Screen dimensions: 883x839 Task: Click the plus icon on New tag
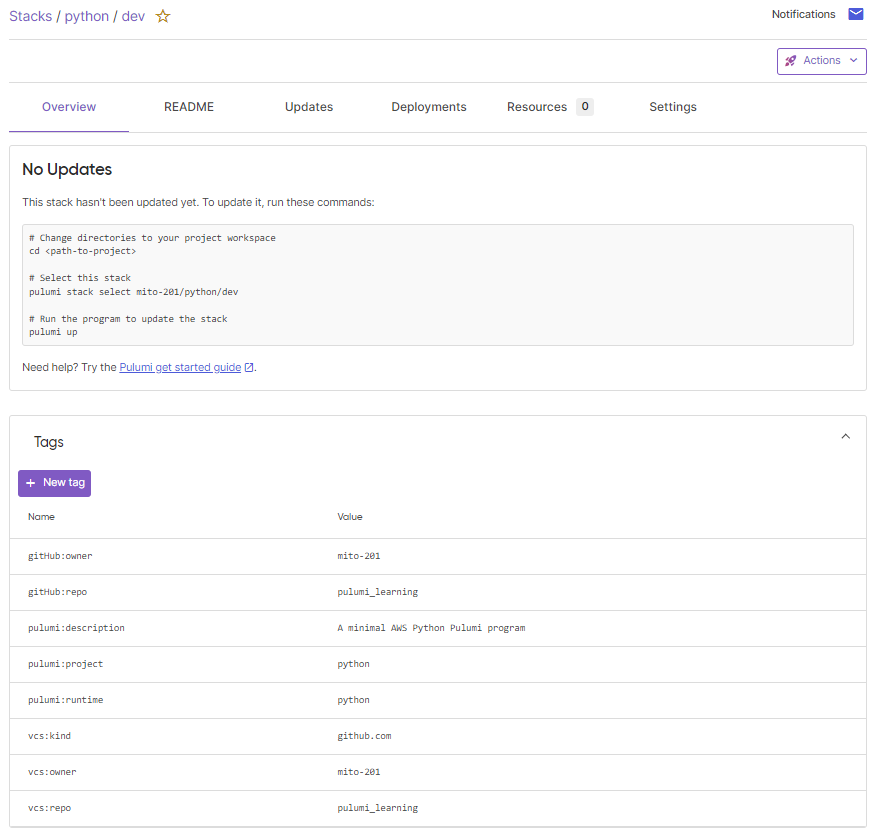tap(30, 483)
